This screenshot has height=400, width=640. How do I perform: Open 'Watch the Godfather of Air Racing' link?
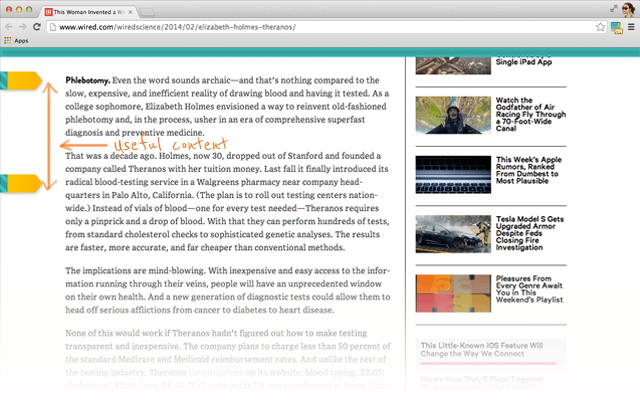[531, 114]
